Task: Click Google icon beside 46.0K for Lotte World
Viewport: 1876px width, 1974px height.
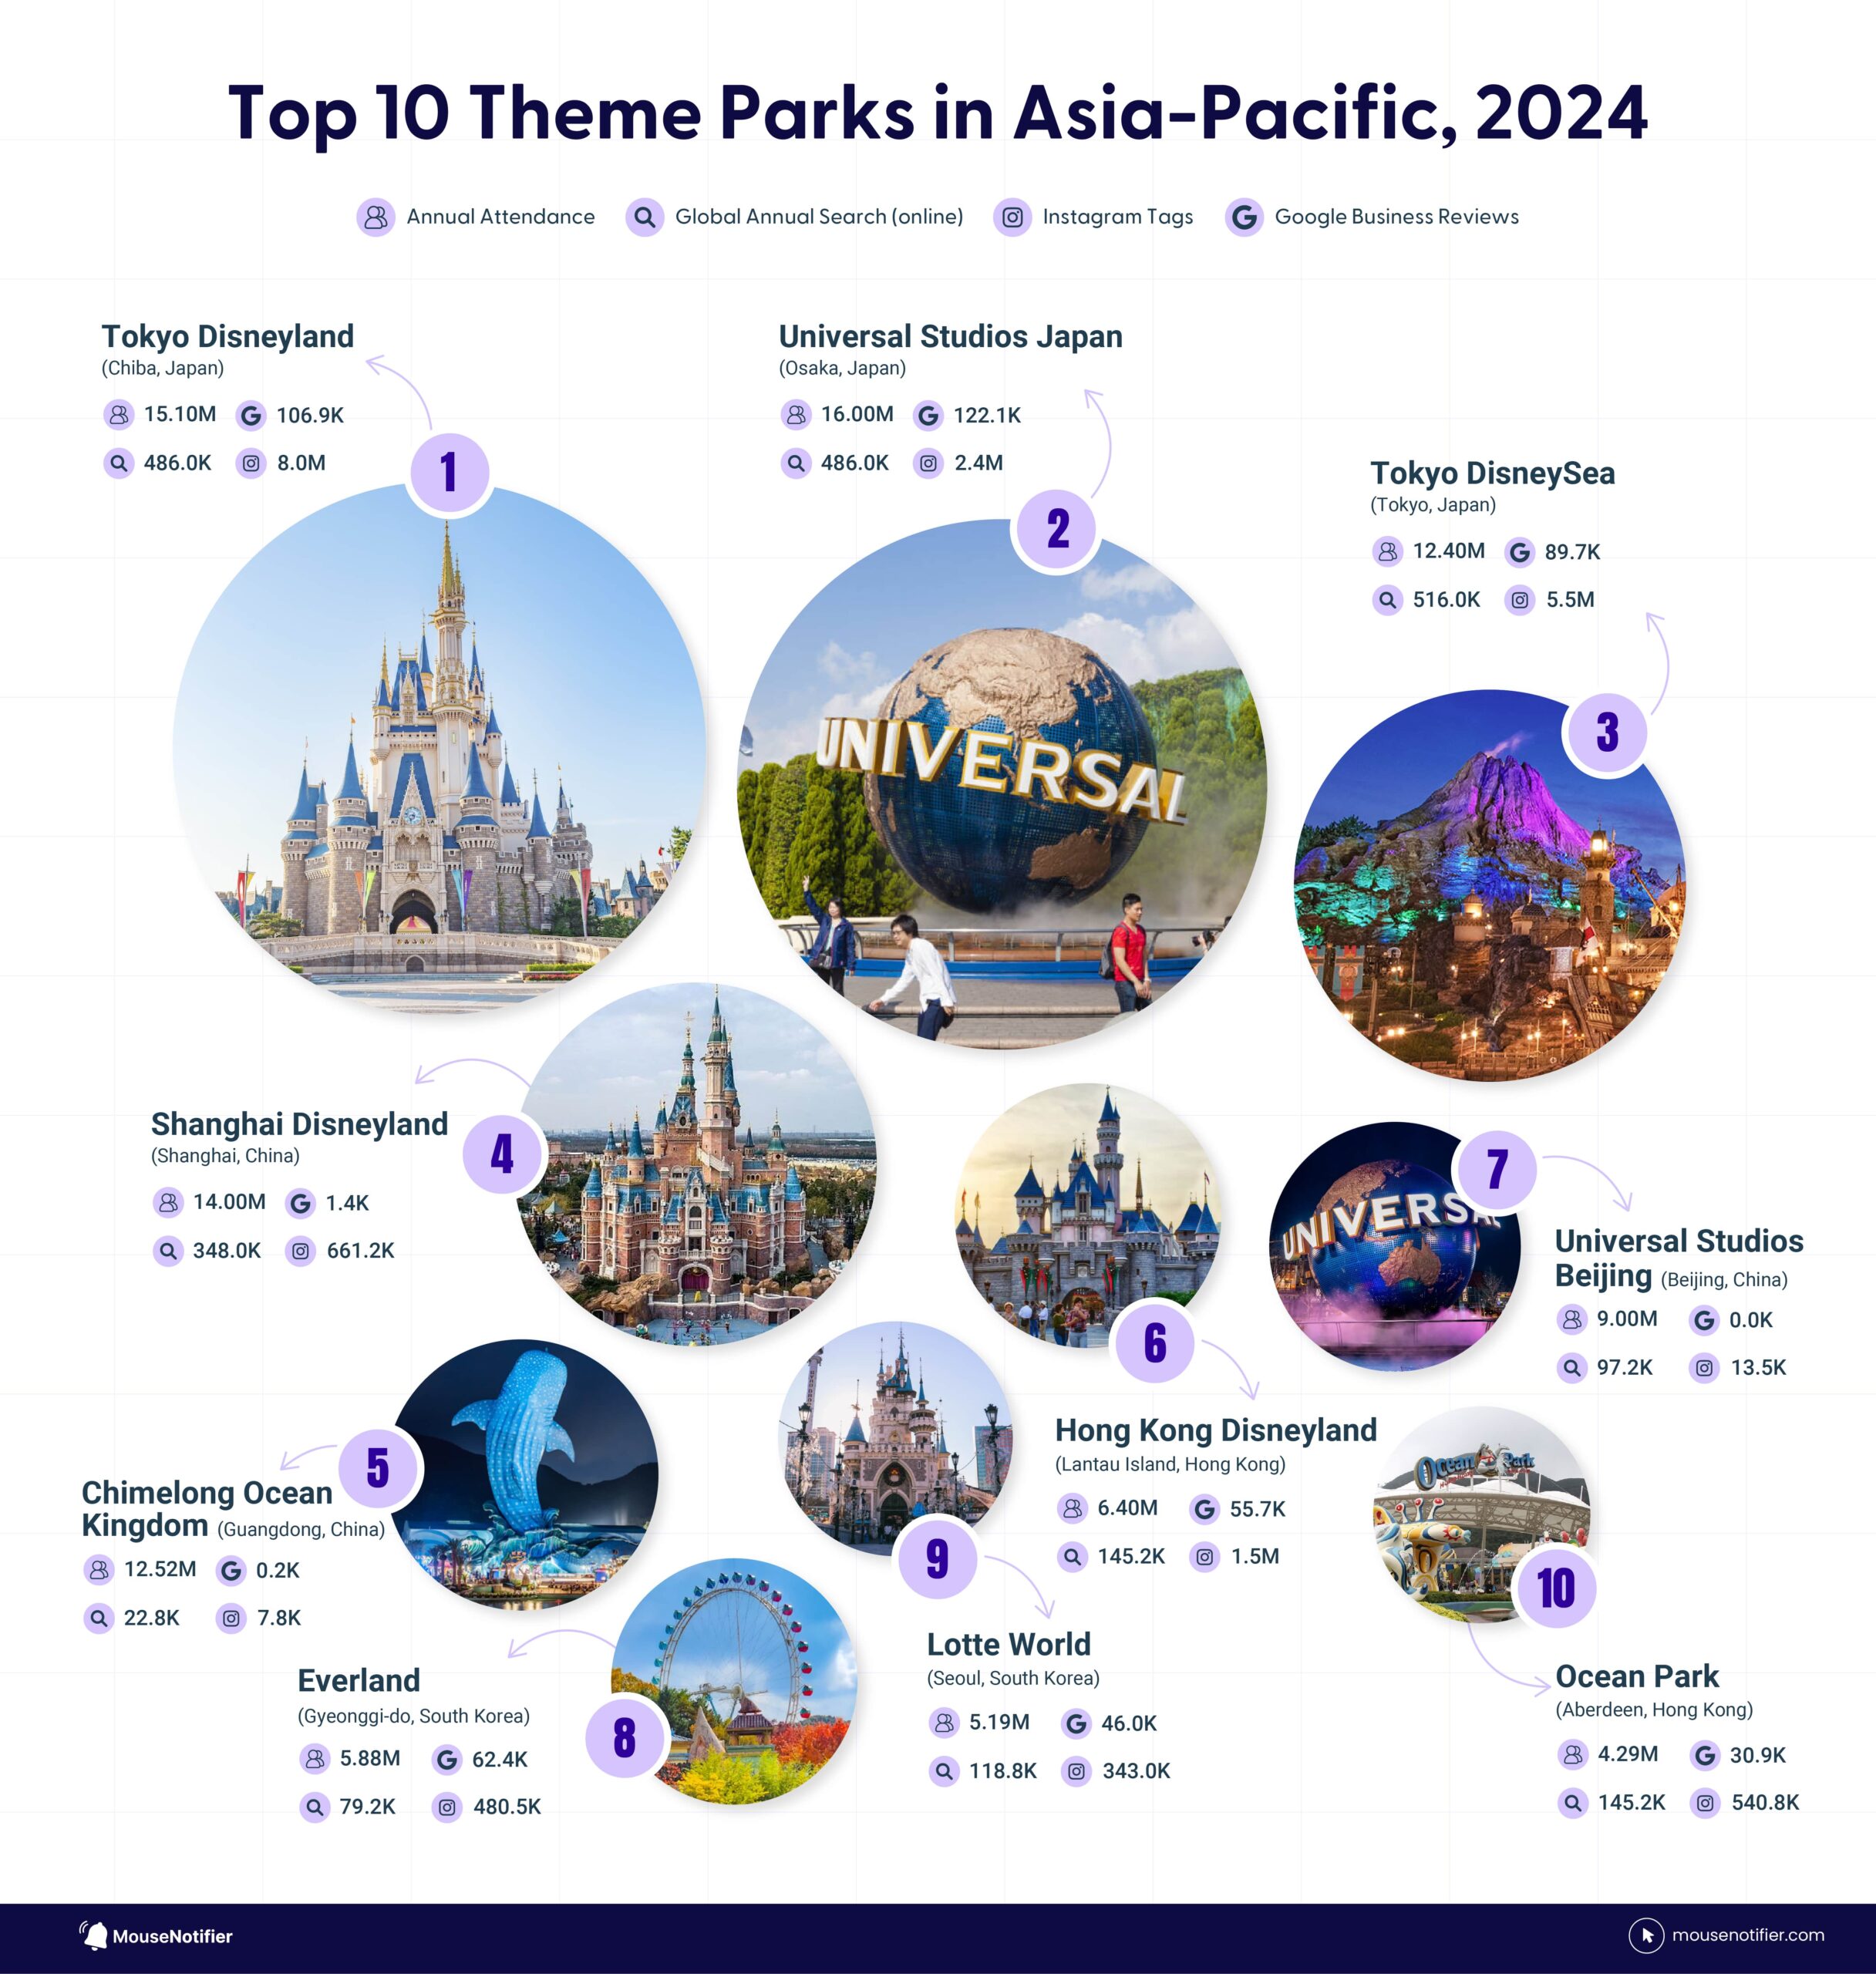Action: pyautogui.click(x=1076, y=1723)
